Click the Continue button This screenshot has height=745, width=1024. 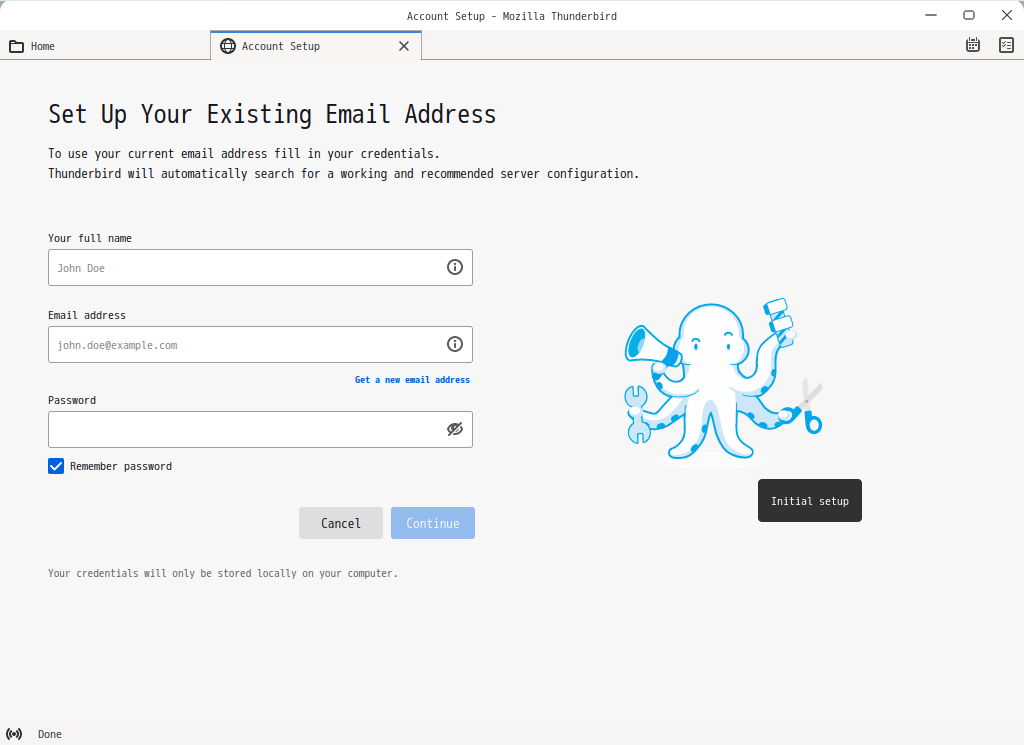pyautogui.click(x=433, y=523)
